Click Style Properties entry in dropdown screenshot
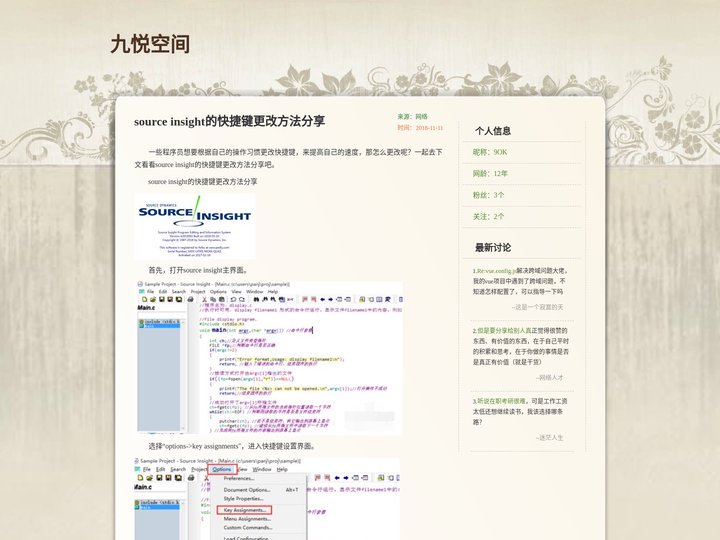The image size is (720, 540). tap(243, 498)
